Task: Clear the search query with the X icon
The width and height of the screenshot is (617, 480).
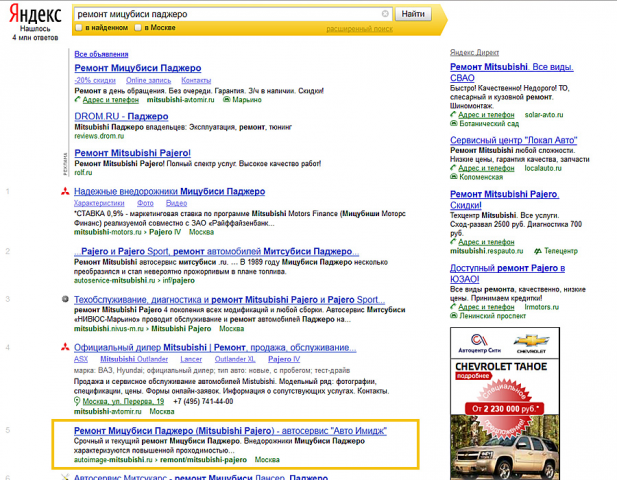Action: 385,14
